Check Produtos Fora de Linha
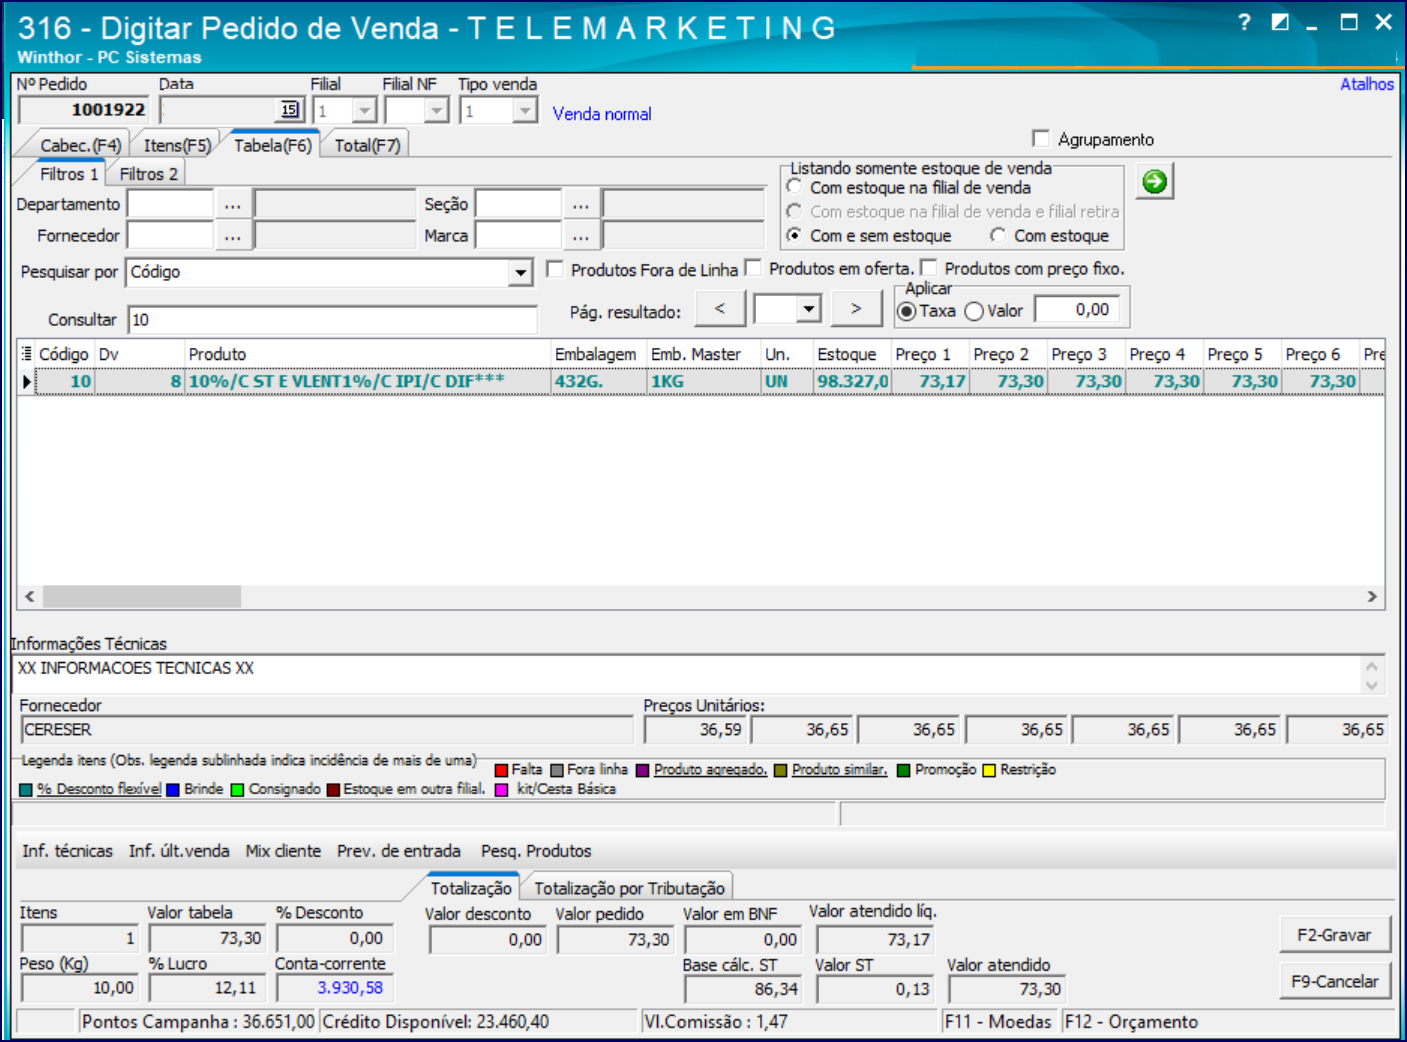This screenshot has width=1407, height=1042. pos(555,269)
